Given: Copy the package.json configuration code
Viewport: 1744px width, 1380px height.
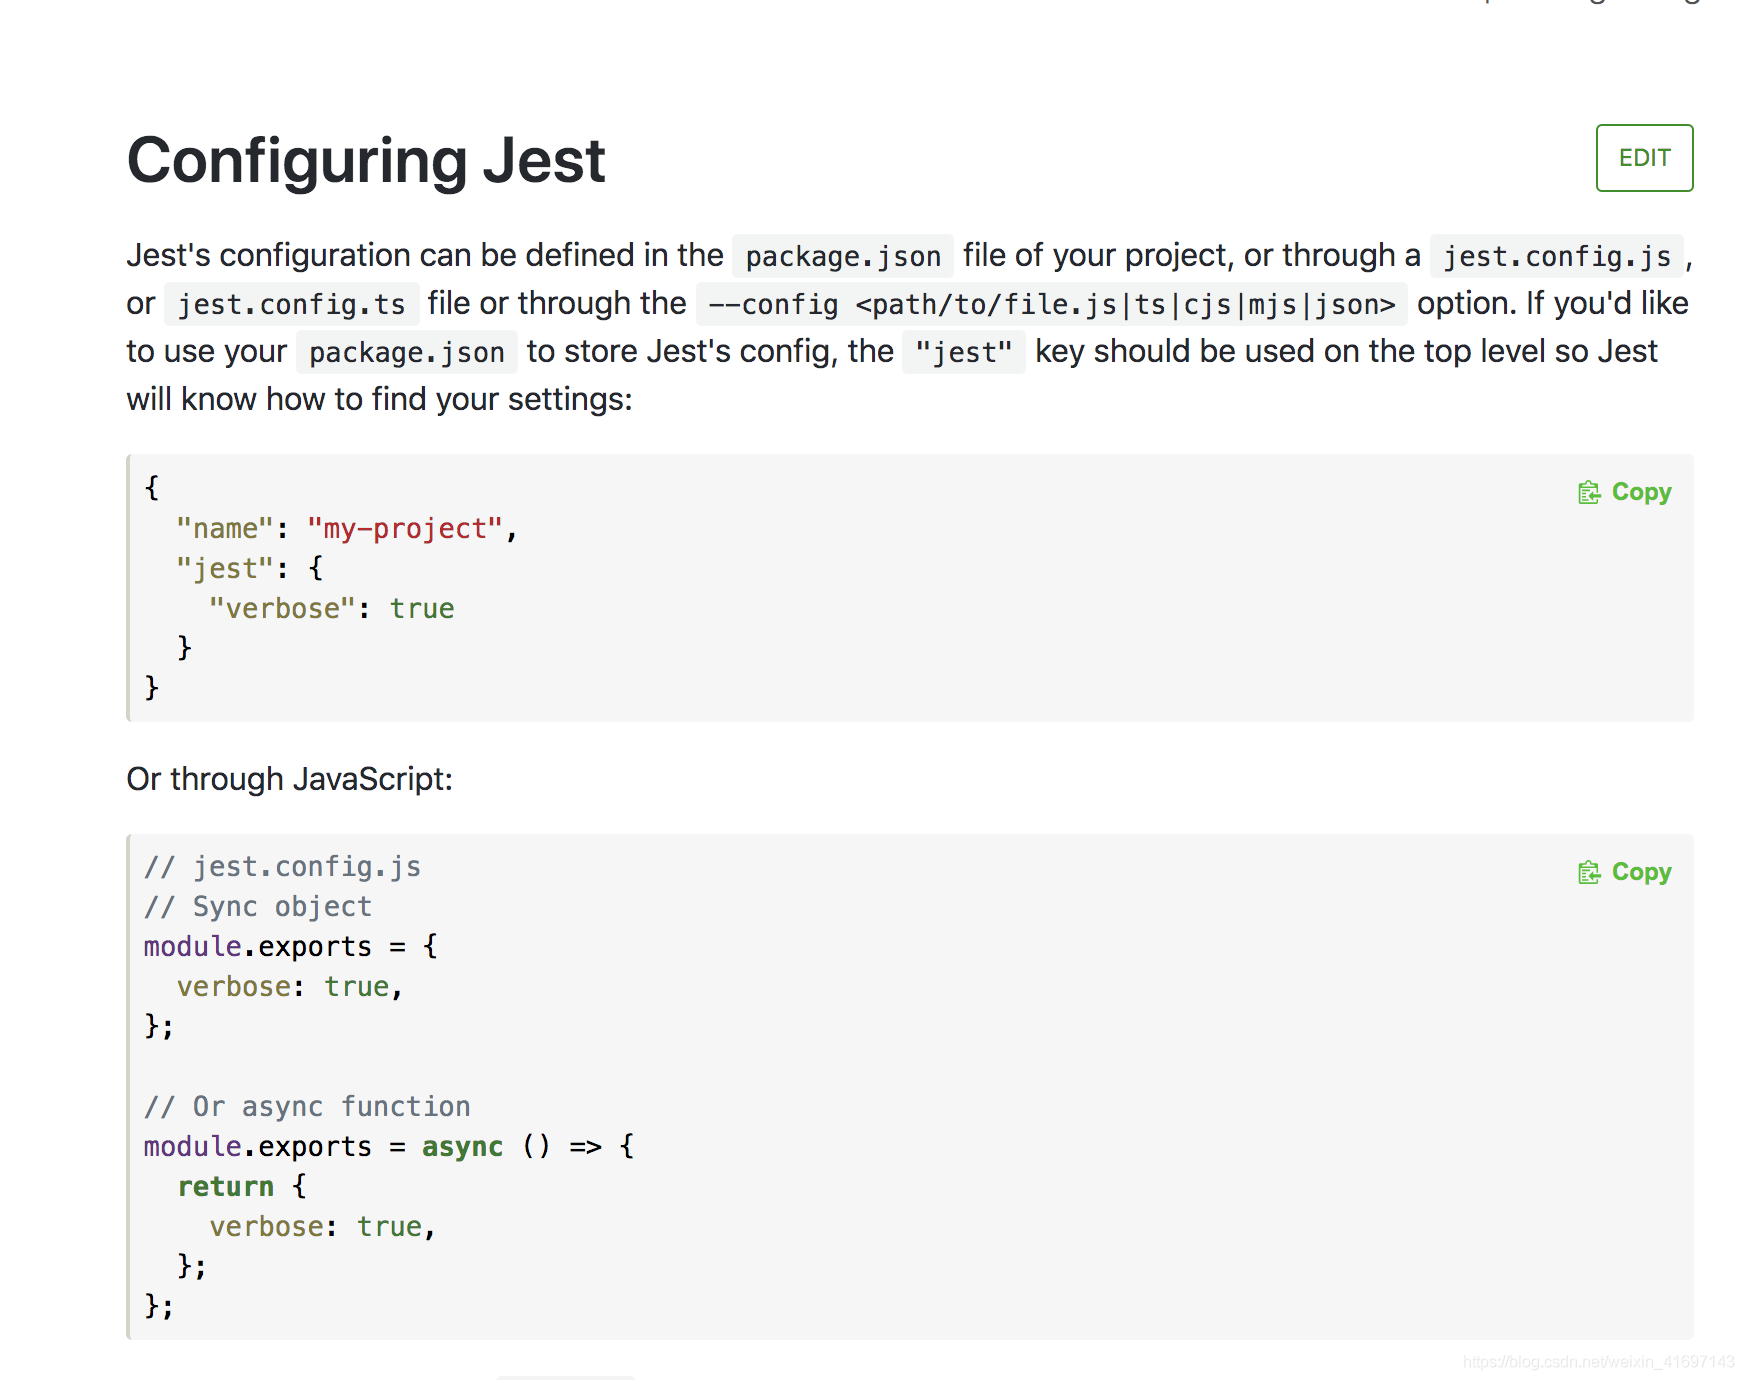Looking at the screenshot, I should click(1624, 491).
